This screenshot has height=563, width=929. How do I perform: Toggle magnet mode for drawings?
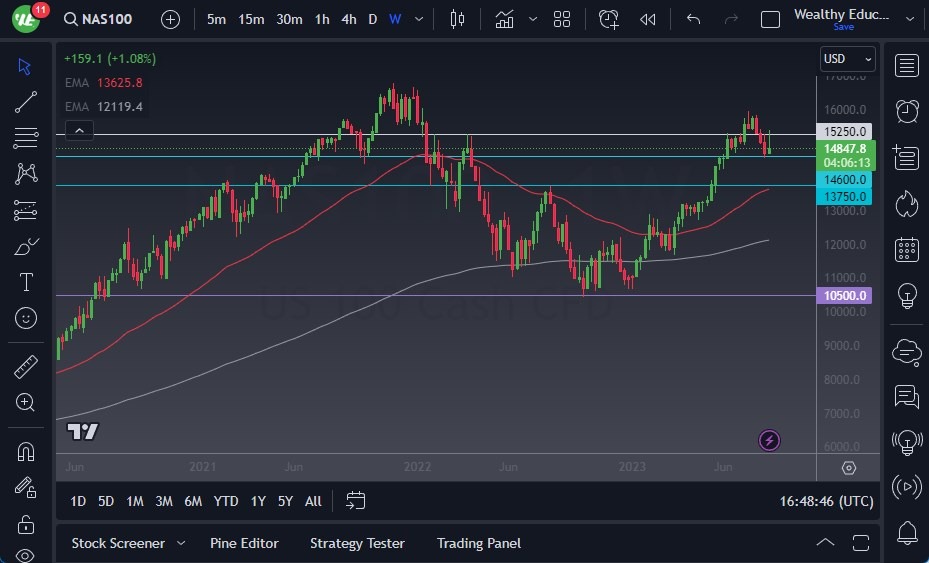click(26, 451)
